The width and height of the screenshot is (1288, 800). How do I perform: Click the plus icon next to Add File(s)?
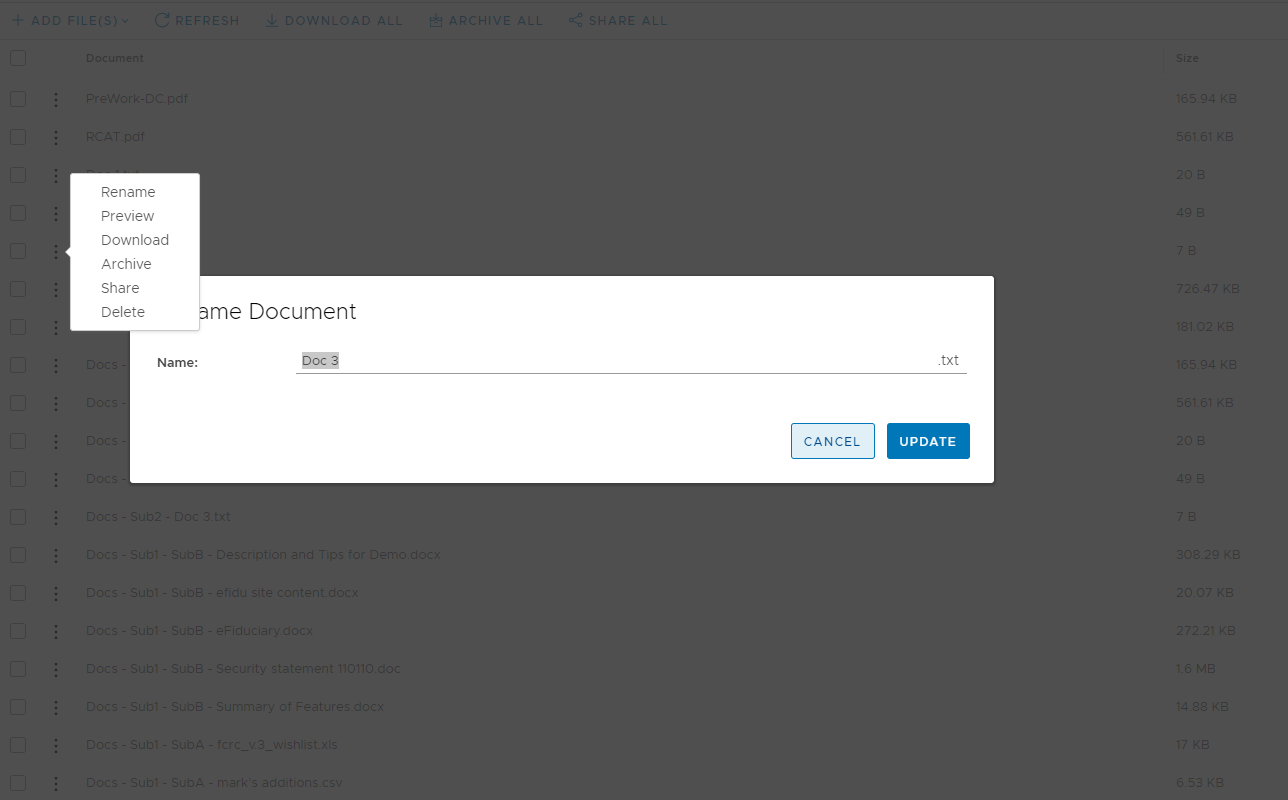pos(18,20)
